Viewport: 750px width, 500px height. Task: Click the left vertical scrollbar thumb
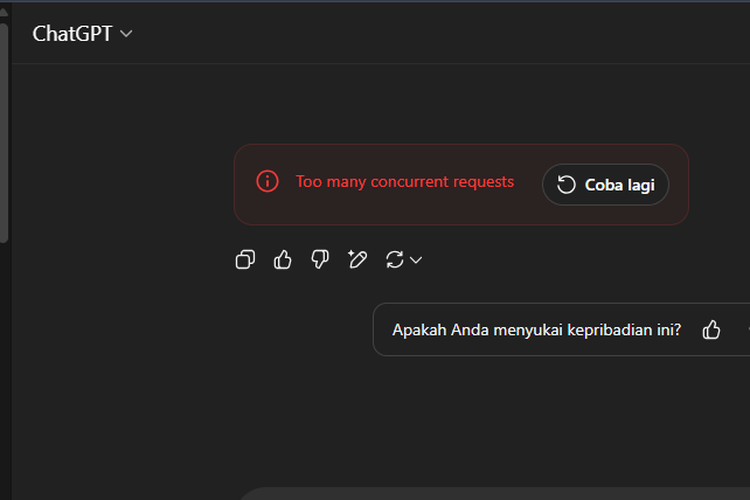pos(4,133)
